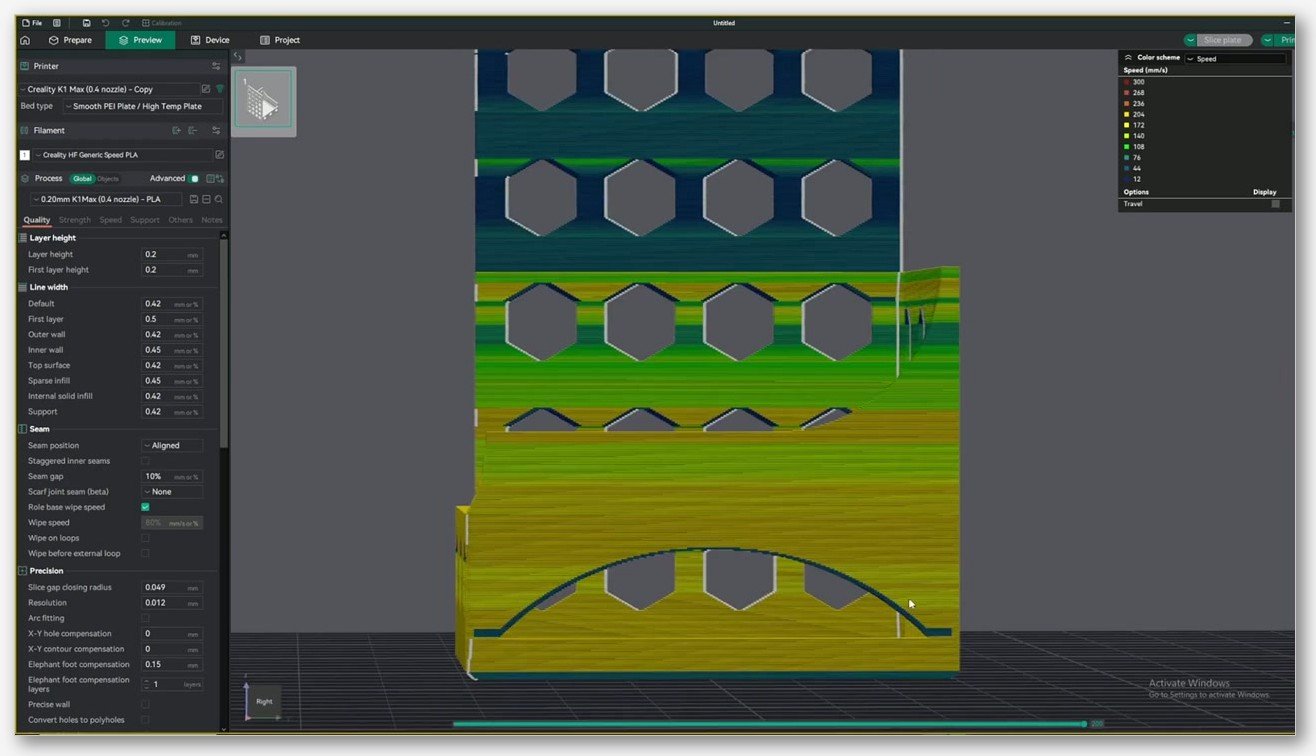
Task: Remove a filament with the minus icon
Action: 193,130
